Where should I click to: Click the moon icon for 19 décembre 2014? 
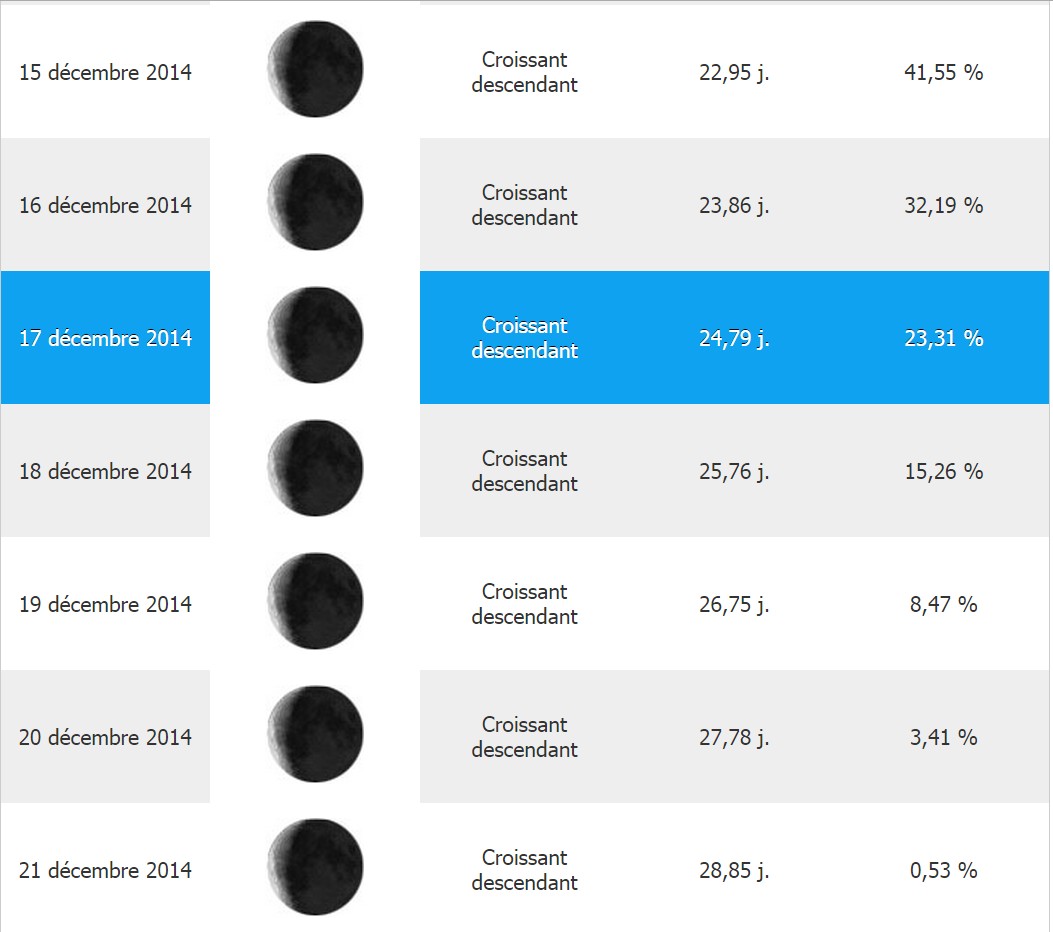[x=315, y=601]
